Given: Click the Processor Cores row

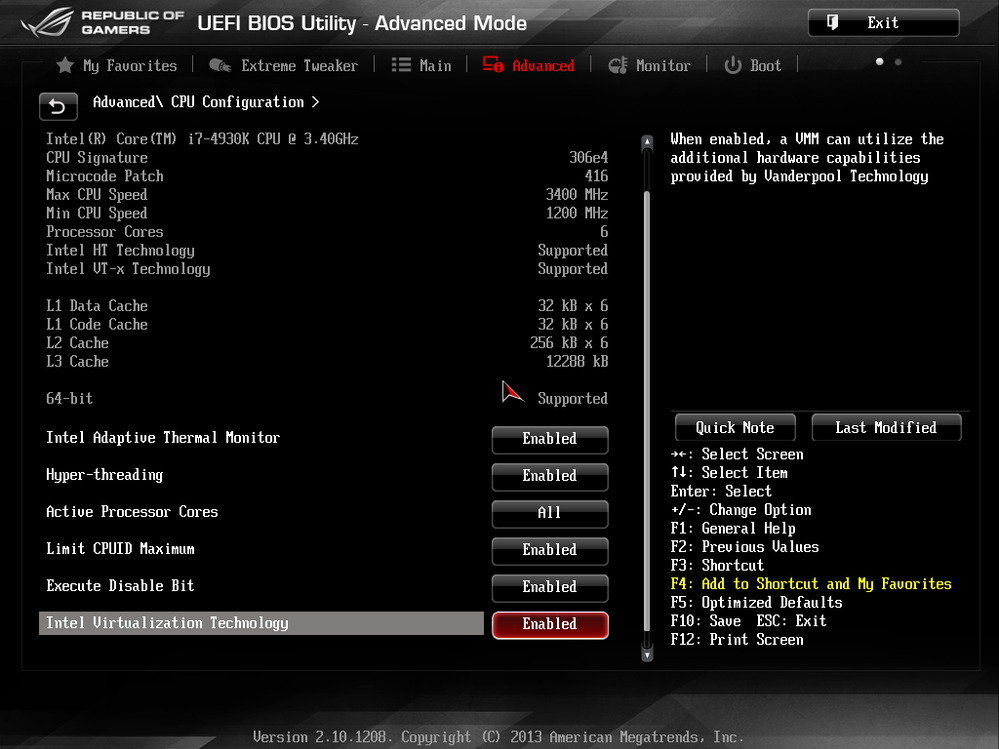Looking at the screenshot, I should [327, 232].
